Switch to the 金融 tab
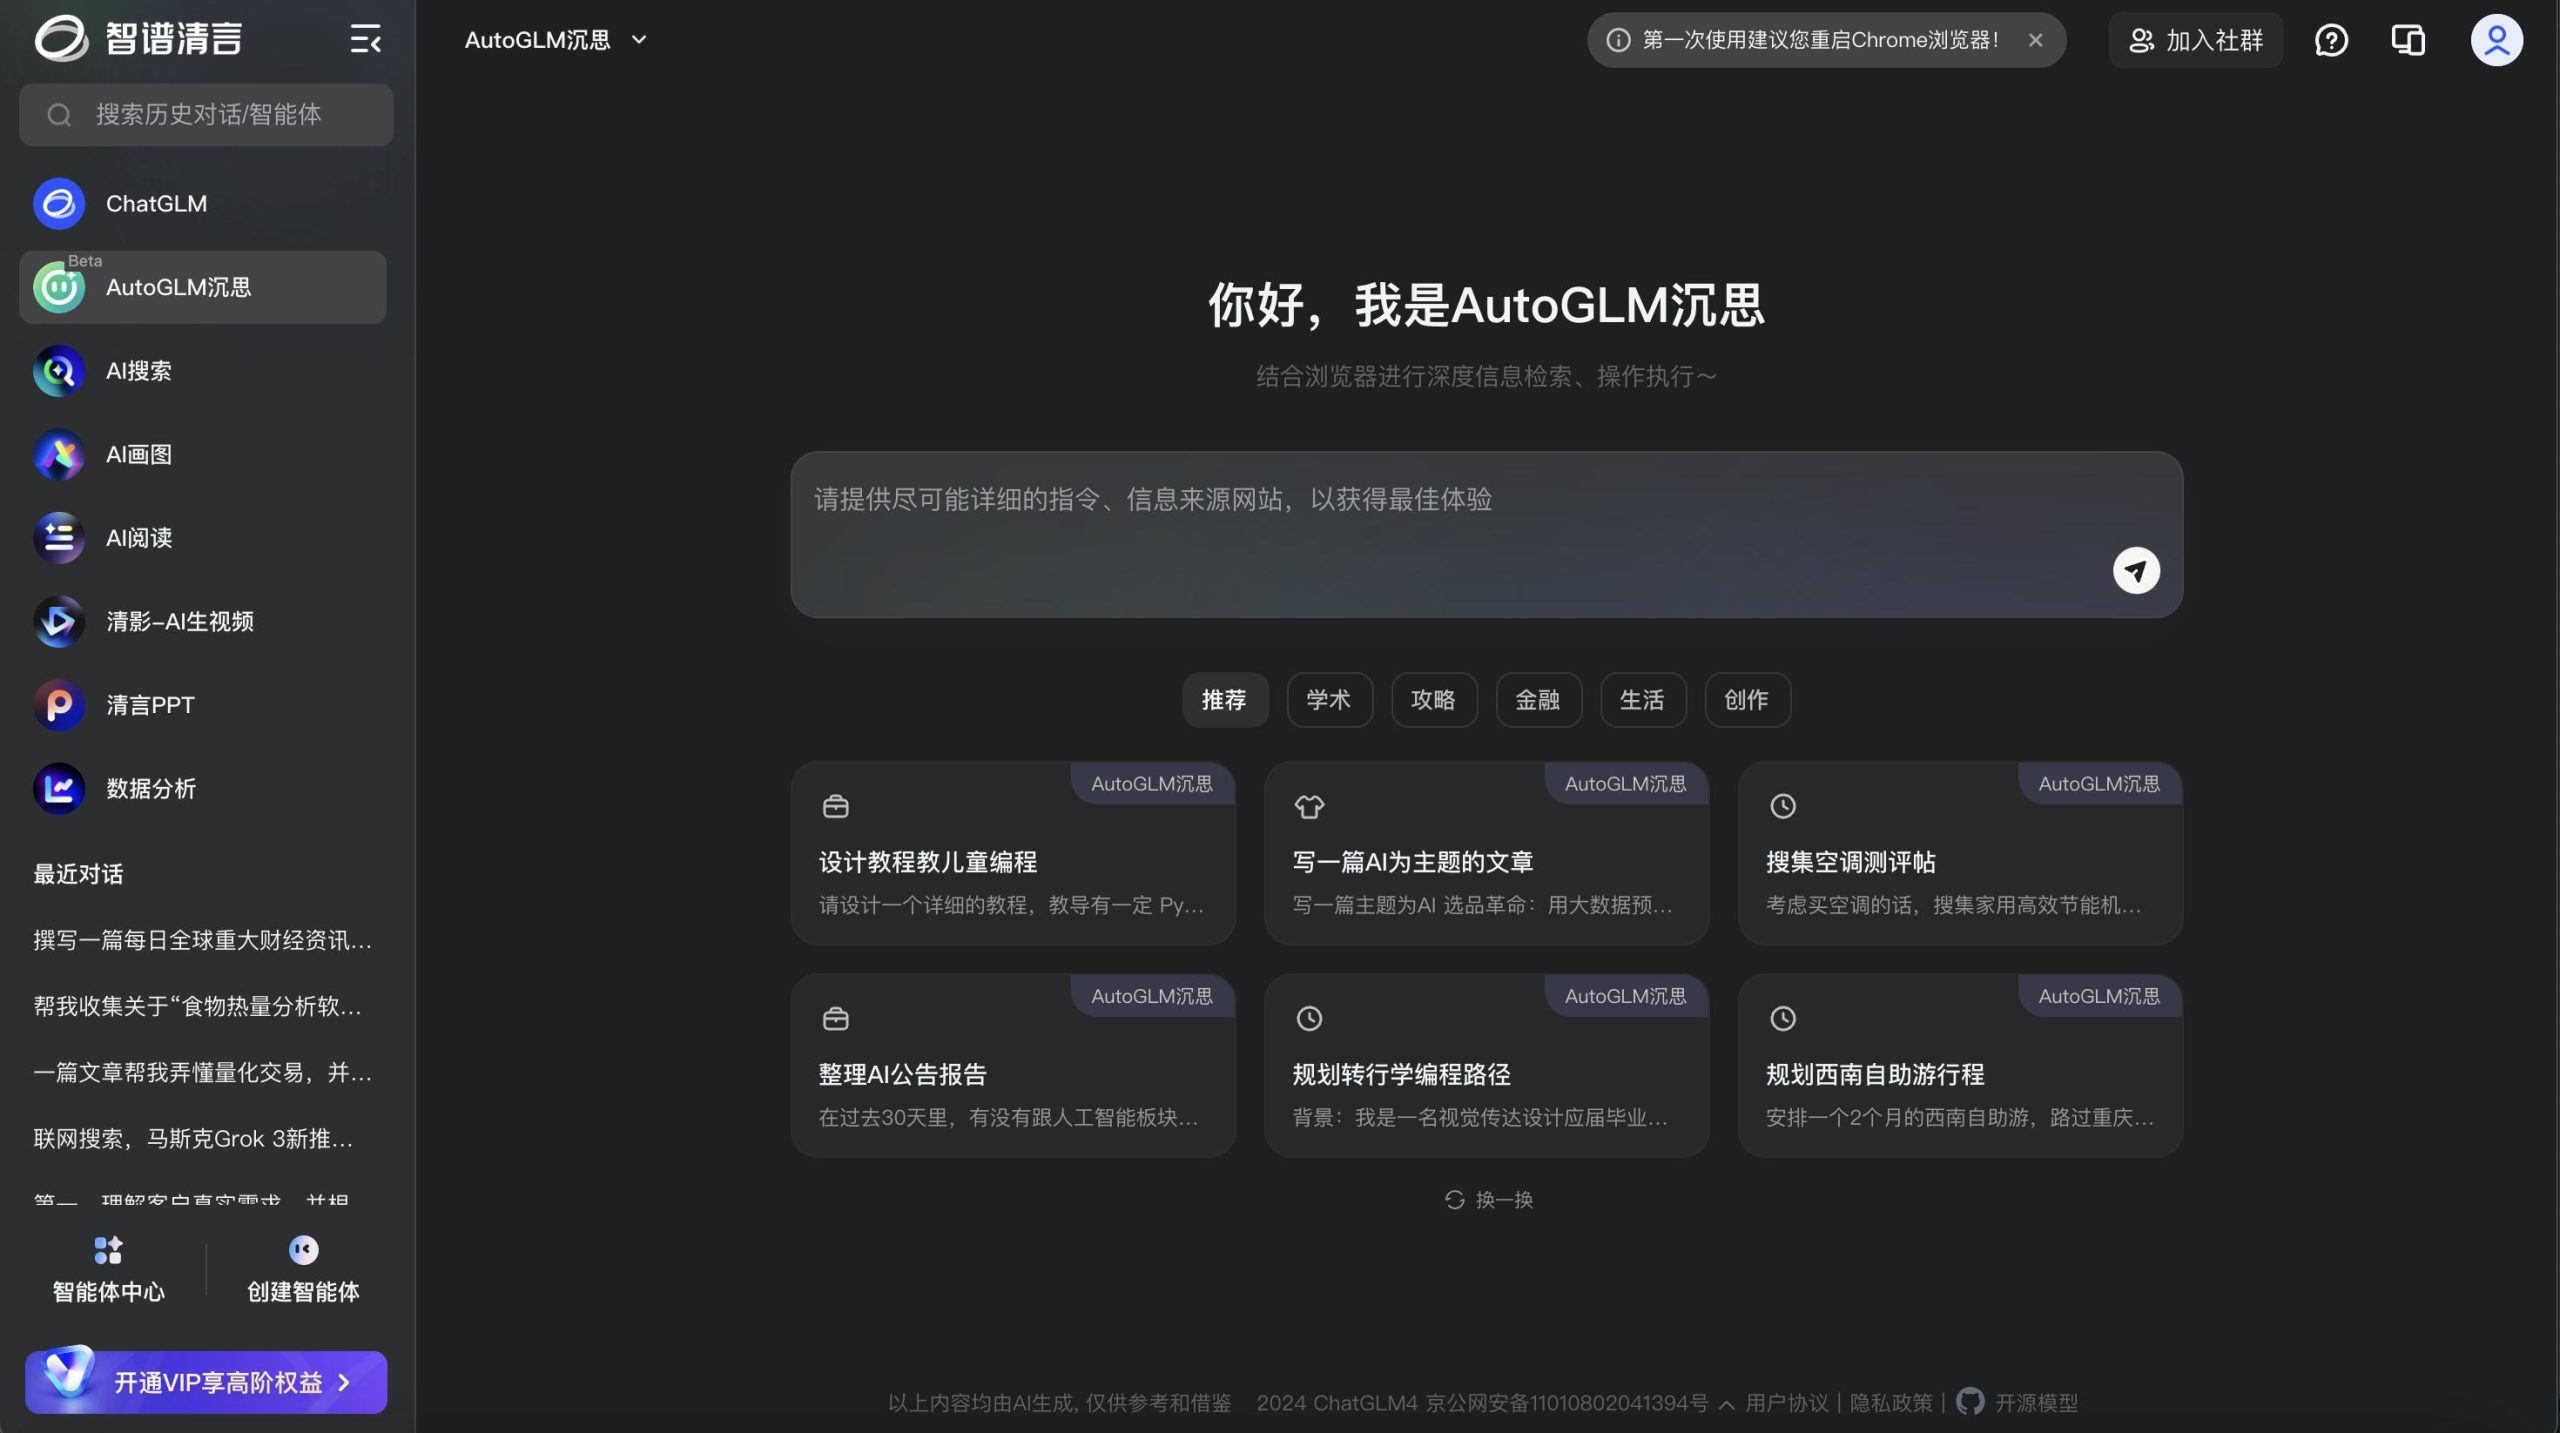 (1538, 700)
